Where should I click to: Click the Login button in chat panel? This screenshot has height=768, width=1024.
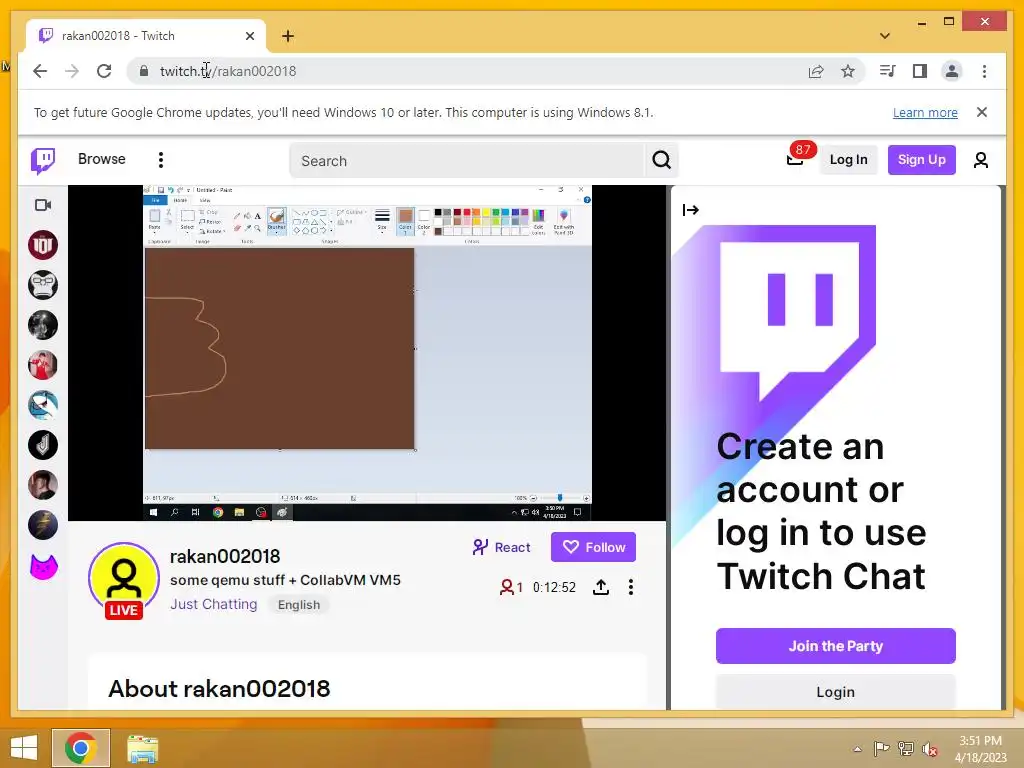tap(835, 692)
